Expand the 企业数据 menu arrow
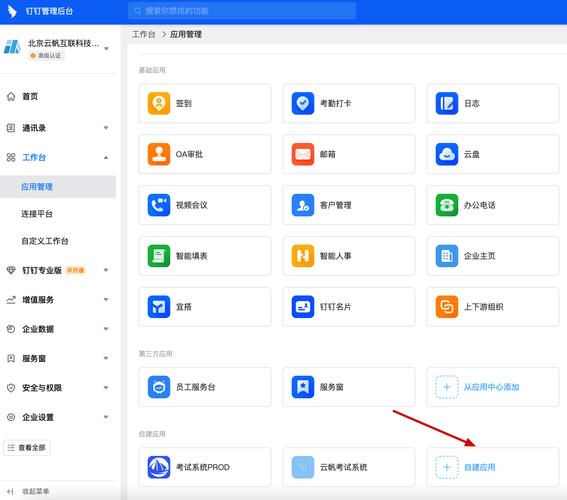The height and width of the screenshot is (500, 567). click(106, 329)
